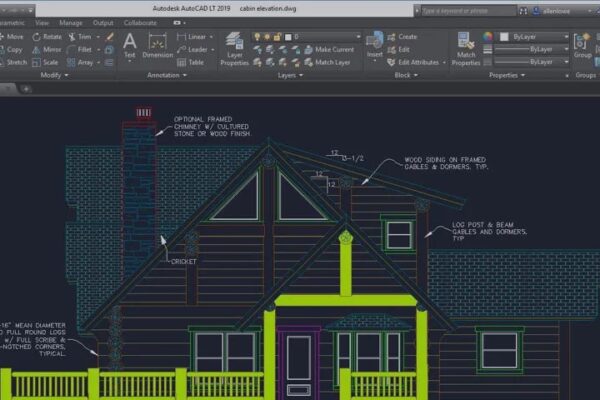The height and width of the screenshot is (400, 600).
Task: Activate the Array tool
Action: tap(80, 62)
